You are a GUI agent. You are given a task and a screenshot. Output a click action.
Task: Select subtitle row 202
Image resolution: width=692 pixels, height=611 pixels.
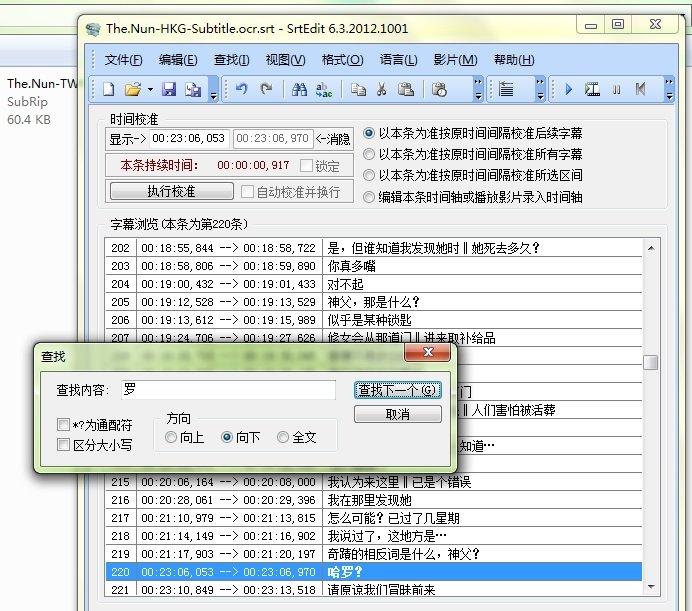click(373, 248)
